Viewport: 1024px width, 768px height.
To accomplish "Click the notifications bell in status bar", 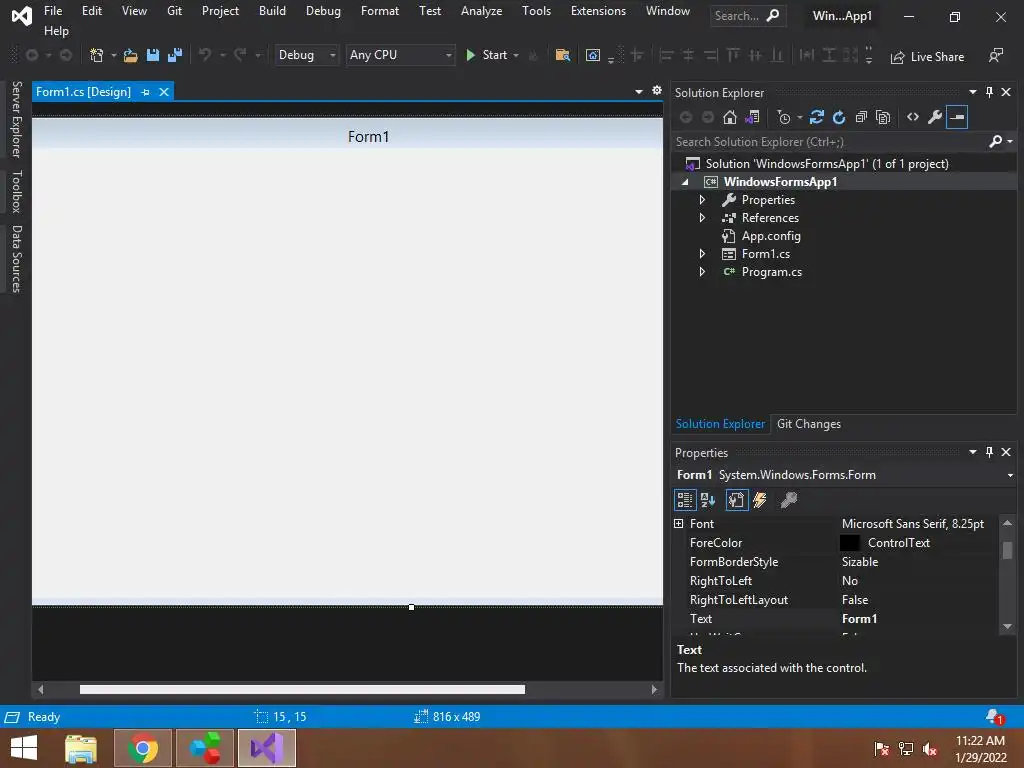I will [994, 716].
